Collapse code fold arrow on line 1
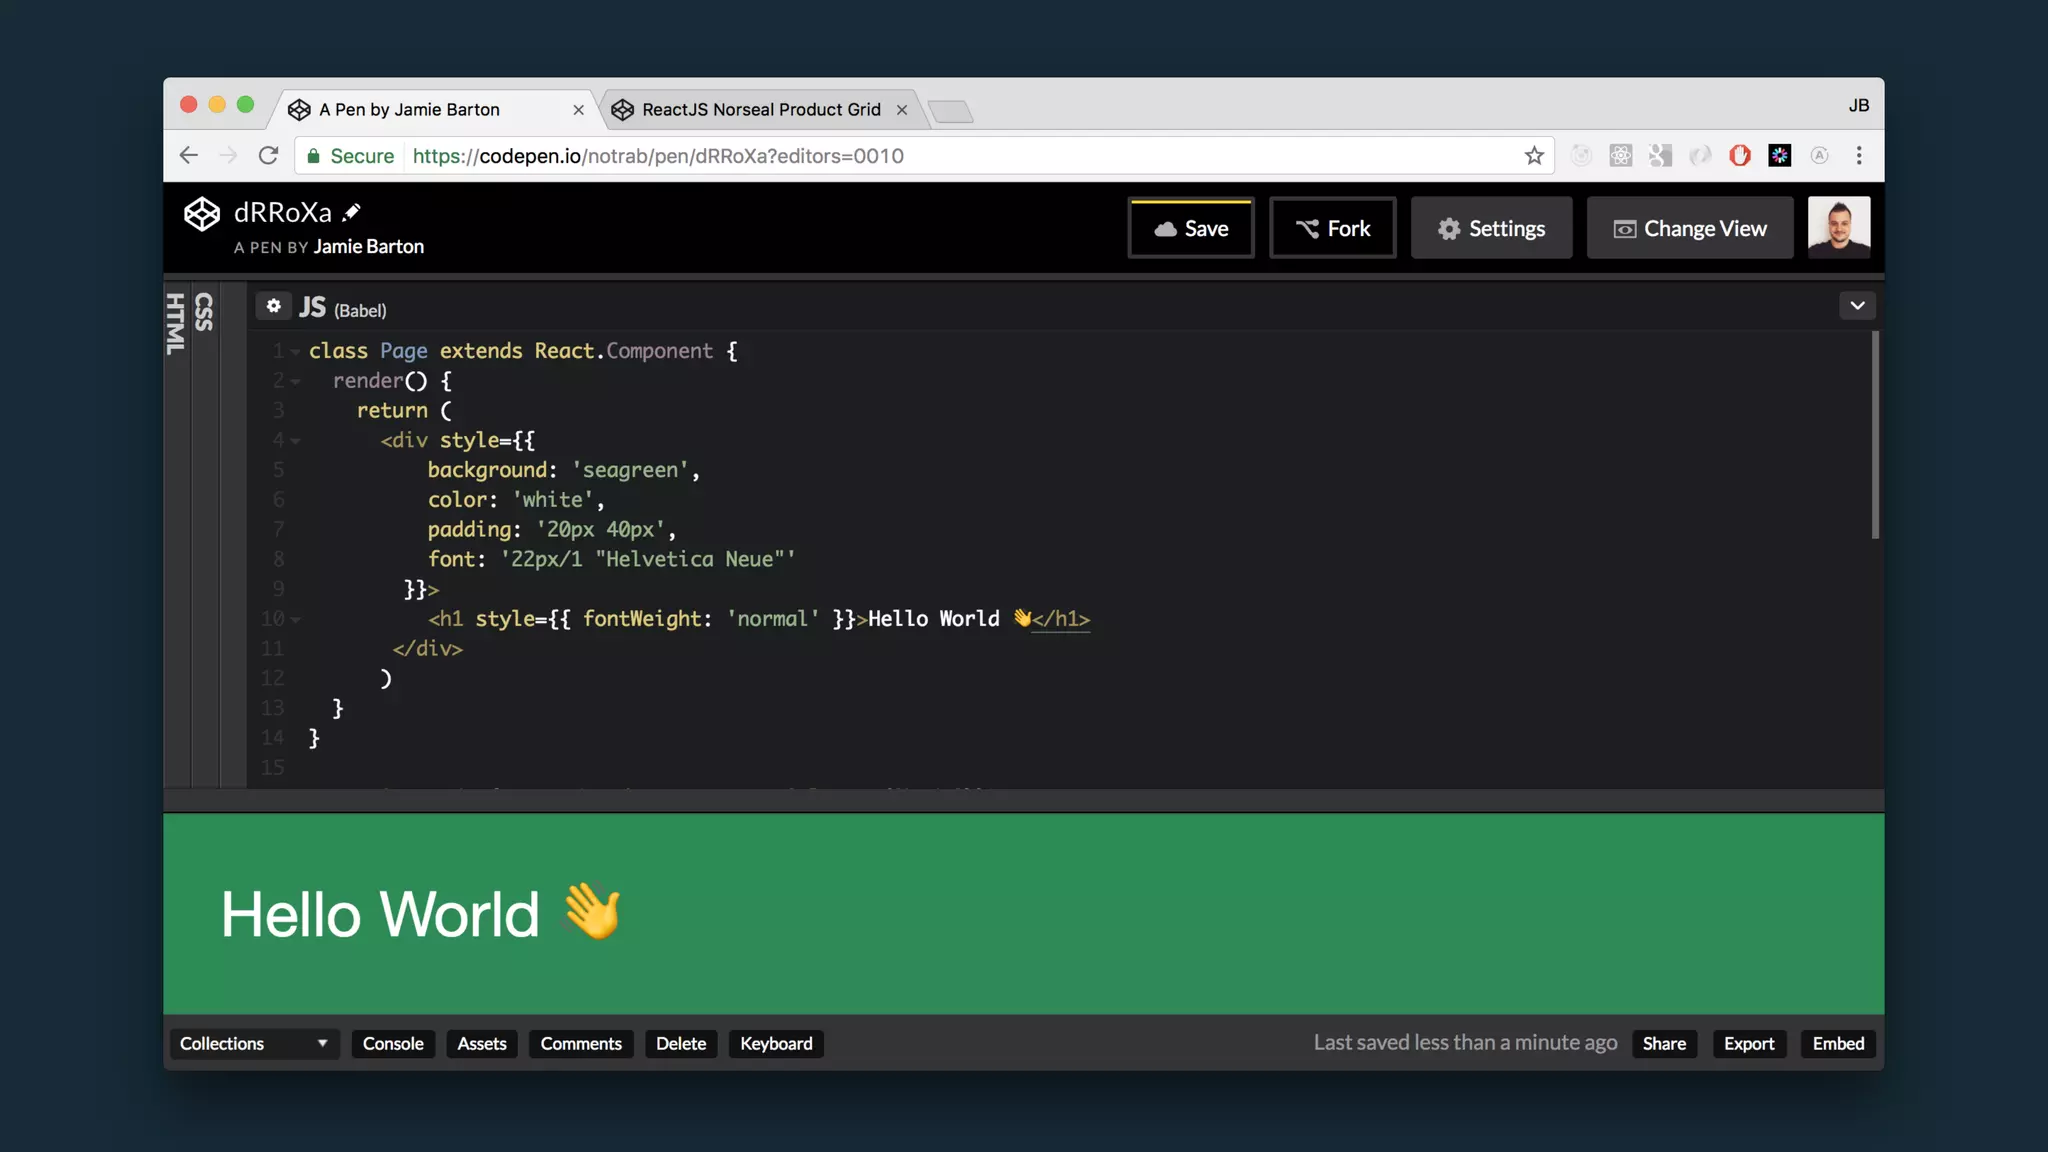2048x1152 pixels. (295, 352)
